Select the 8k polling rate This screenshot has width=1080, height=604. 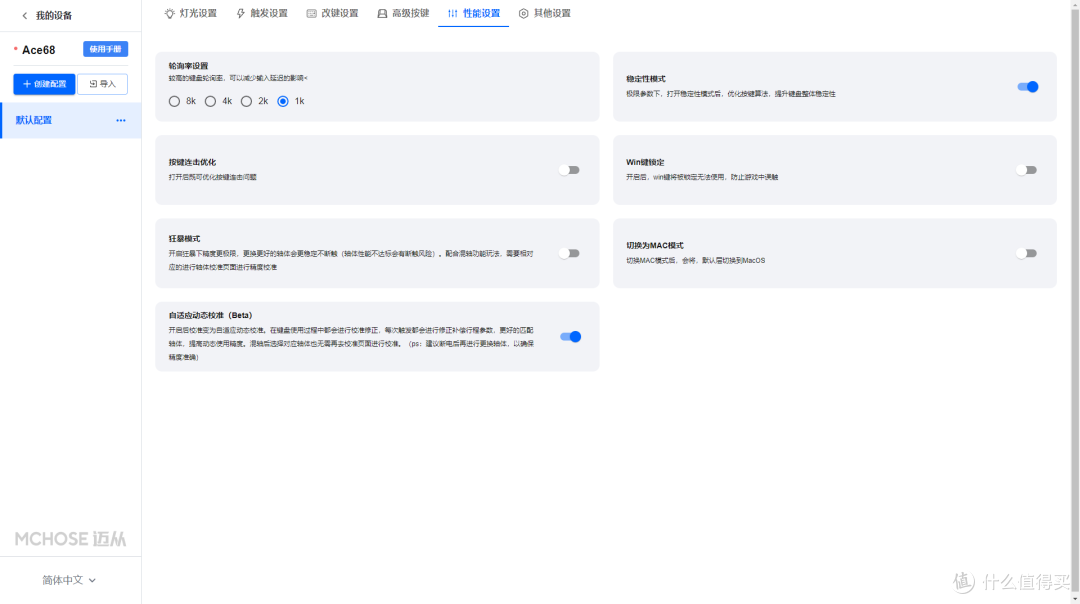pos(174,101)
